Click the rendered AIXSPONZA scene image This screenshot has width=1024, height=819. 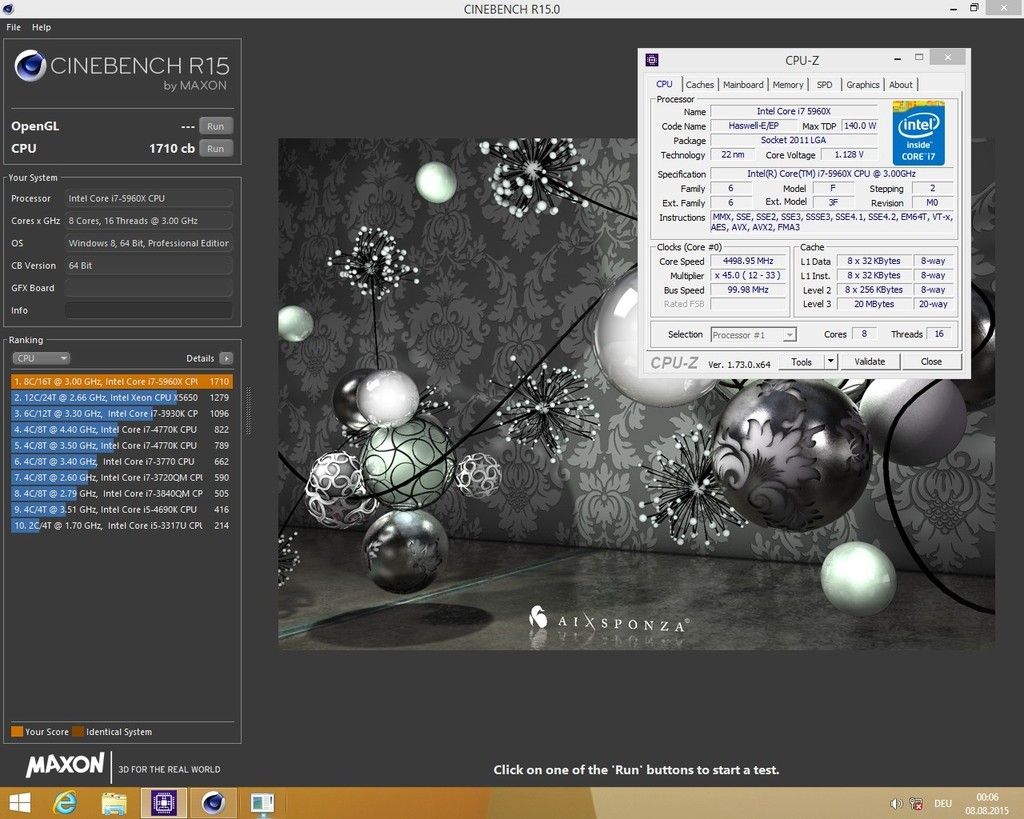[x=637, y=394]
